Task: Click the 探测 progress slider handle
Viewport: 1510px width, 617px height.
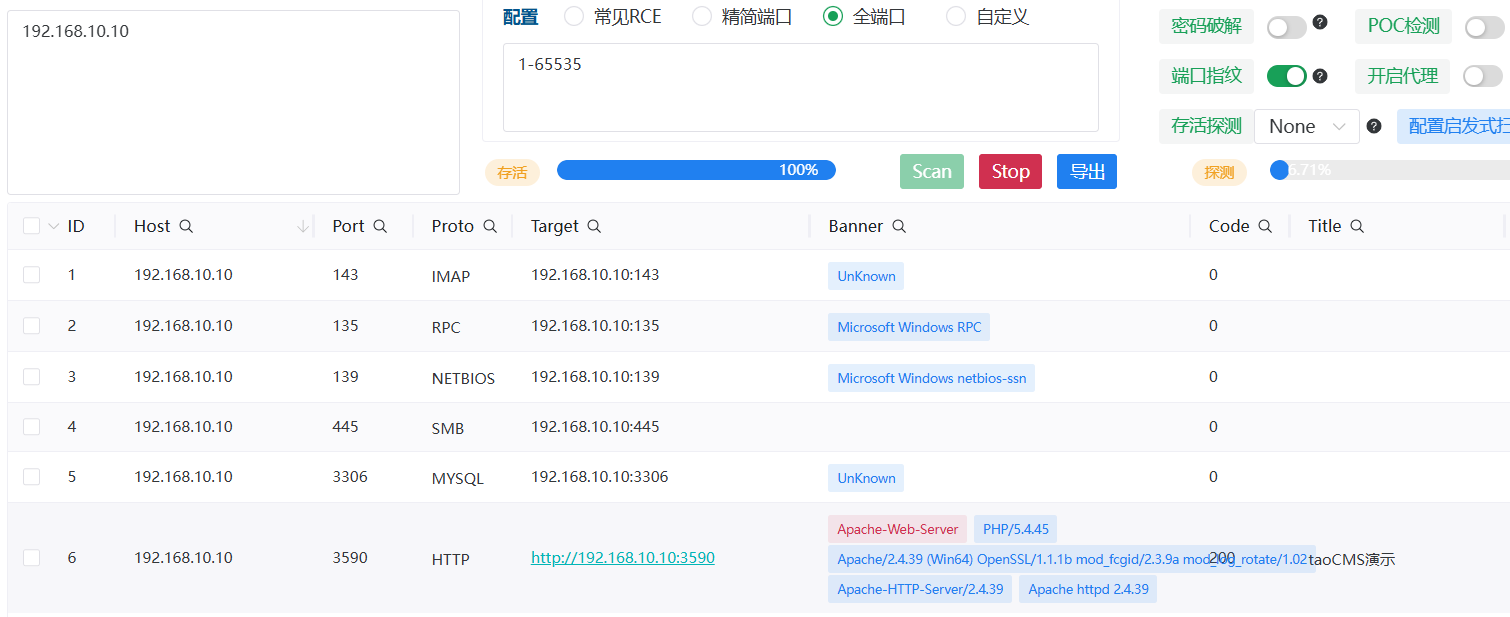Action: tap(1279, 171)
